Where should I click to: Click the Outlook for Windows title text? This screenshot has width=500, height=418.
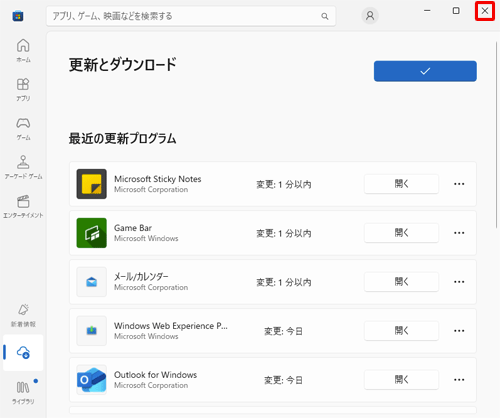[155, 375]
